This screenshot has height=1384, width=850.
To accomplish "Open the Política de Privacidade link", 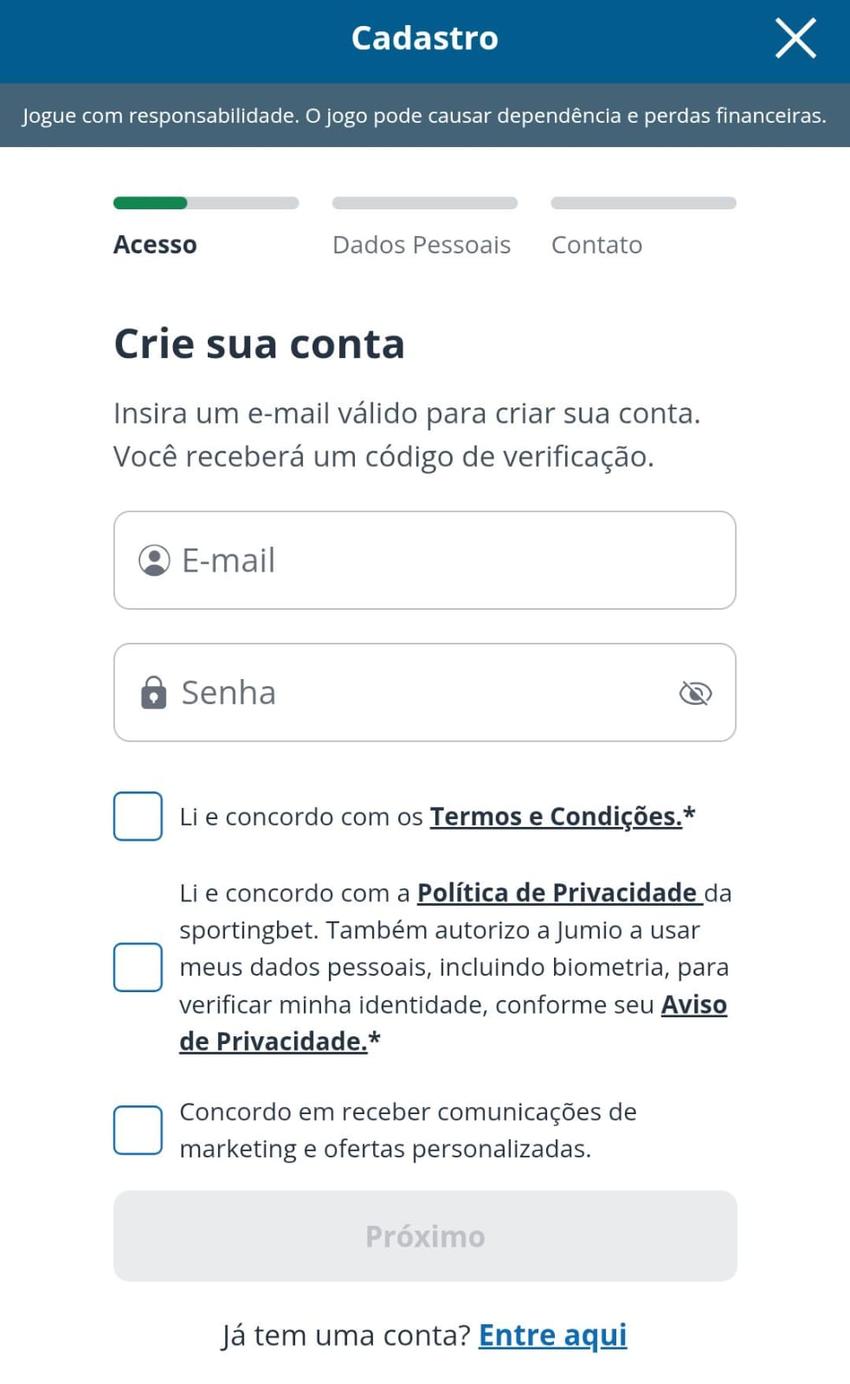I will 556,891.
